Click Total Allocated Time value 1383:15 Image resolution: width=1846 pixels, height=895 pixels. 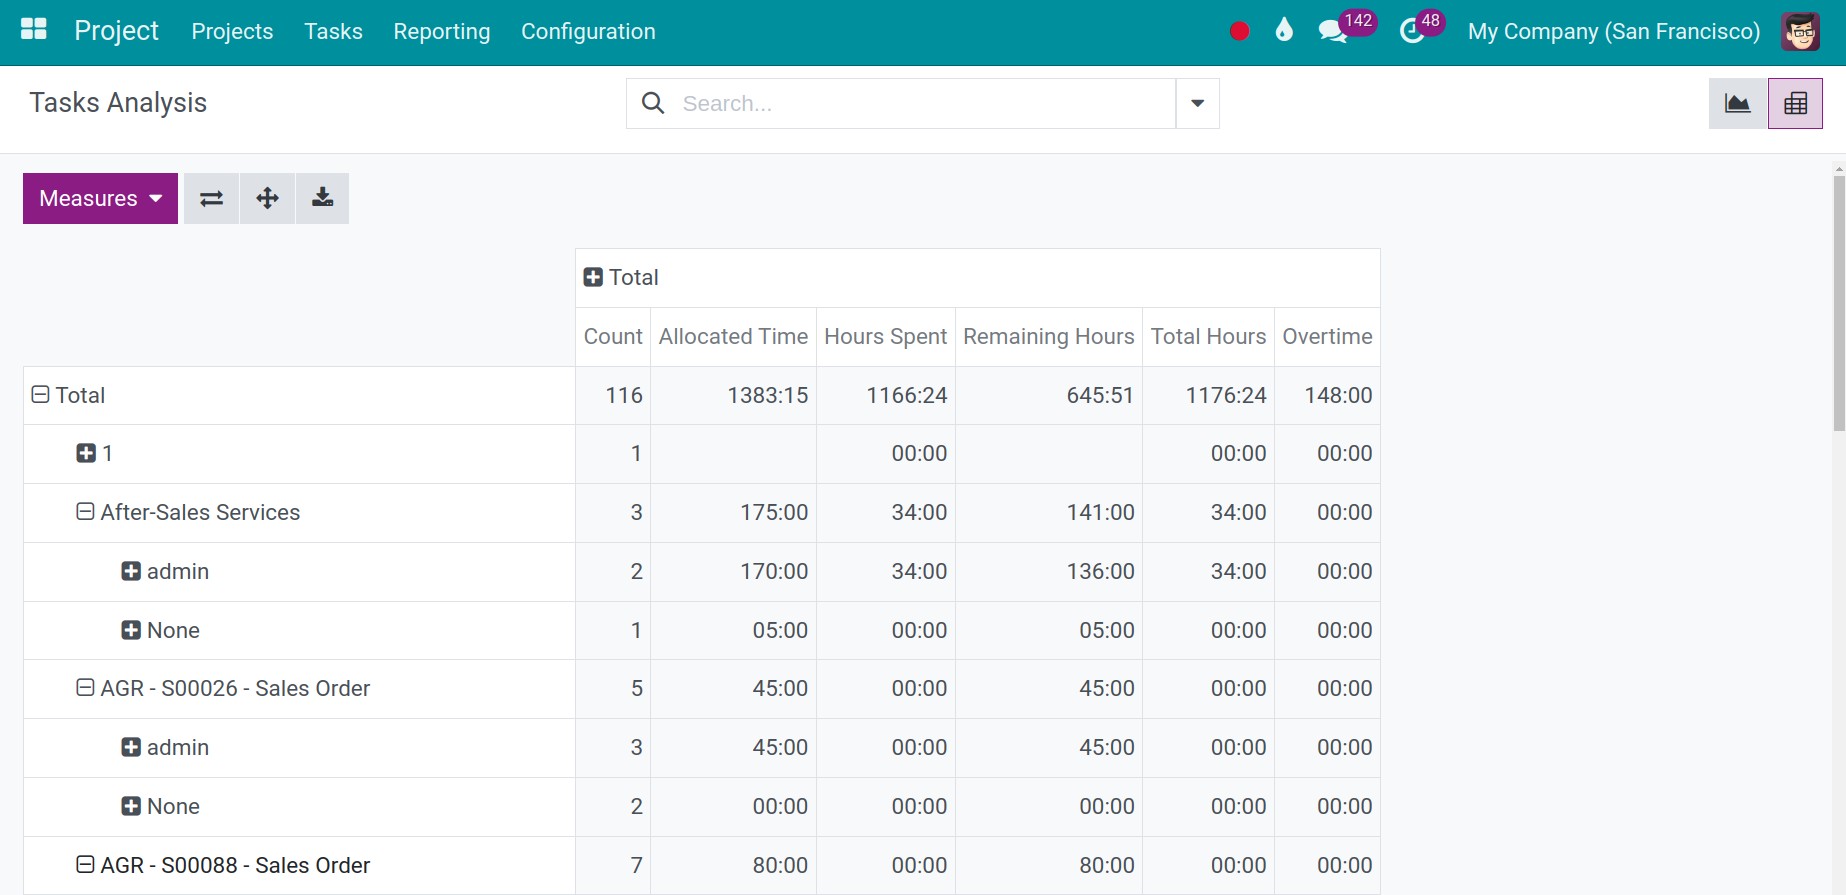[733, 395]
